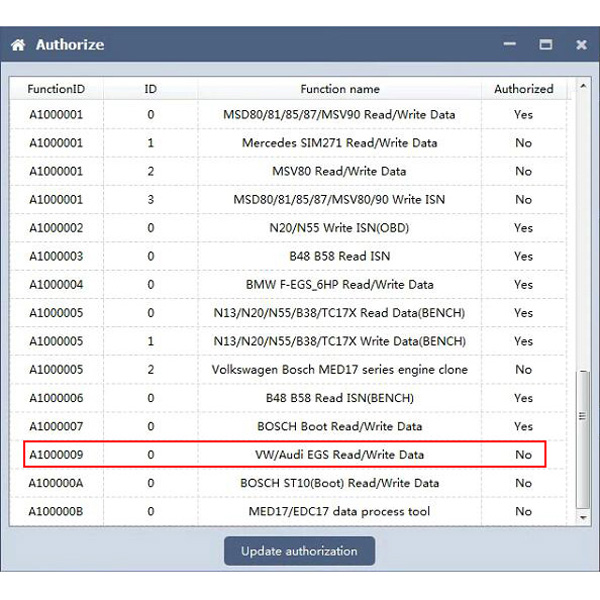Click the vertical scrollbar thumb

coord(583,439)
